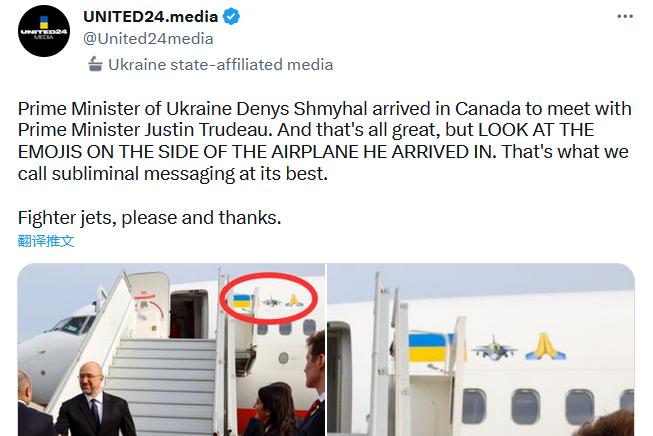
Task: Click the Ukraine flag emoji on the plane
Action: [431, 349]
